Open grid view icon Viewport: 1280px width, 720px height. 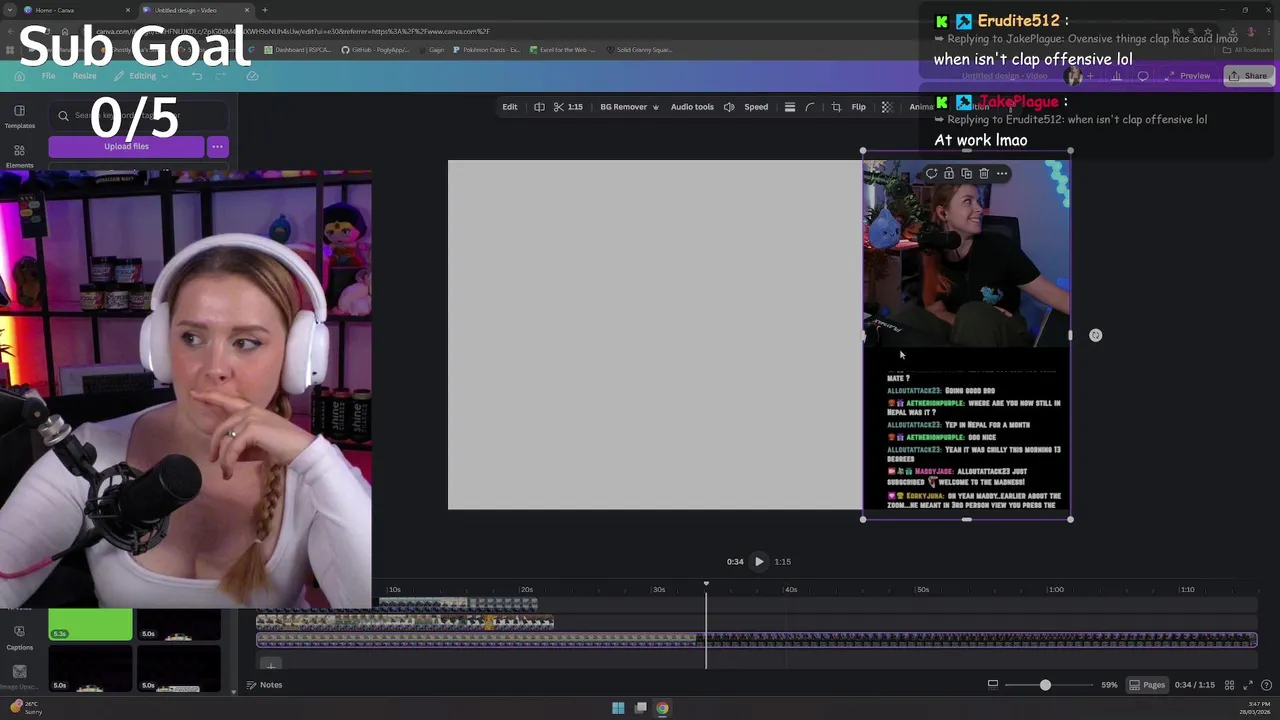click(x=1230, y=685)
